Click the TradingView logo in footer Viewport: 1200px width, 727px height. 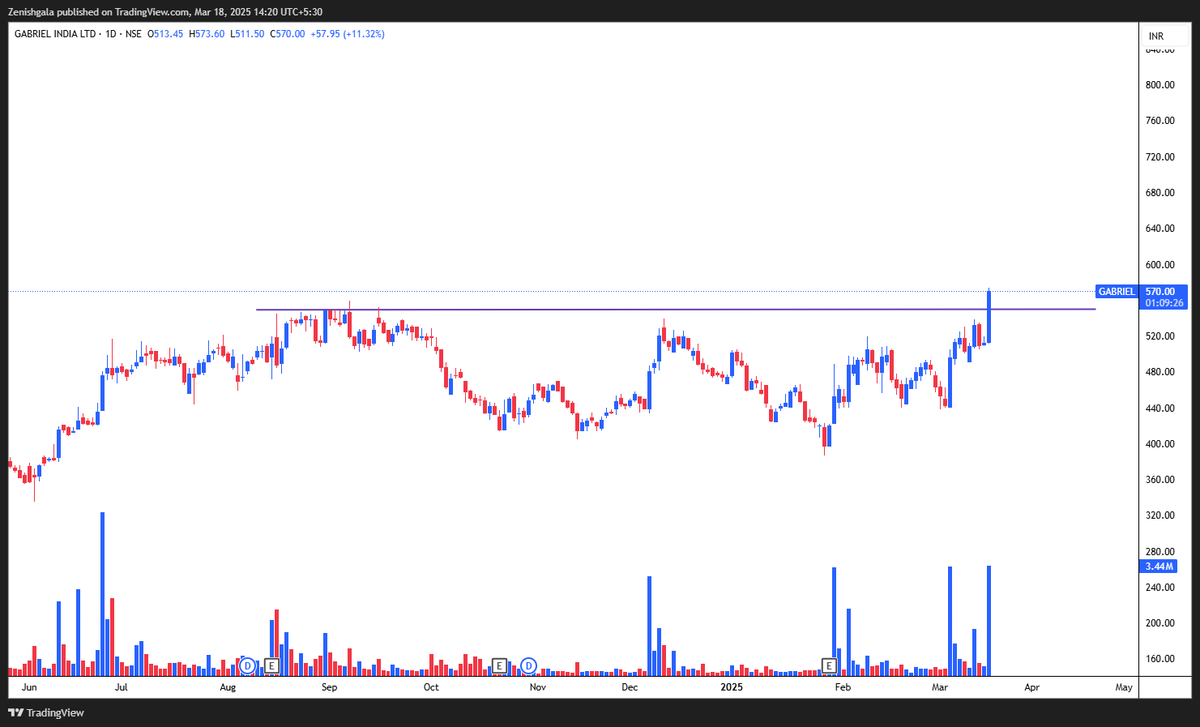pyautogui.click(x=46, y=713)
